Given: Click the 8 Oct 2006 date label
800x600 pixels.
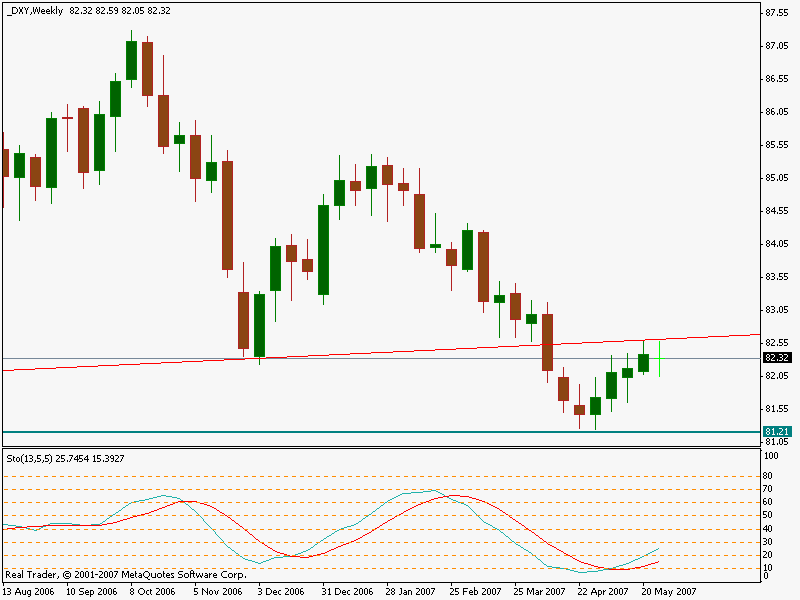Looking at the screenshot, I should (153, 591).
